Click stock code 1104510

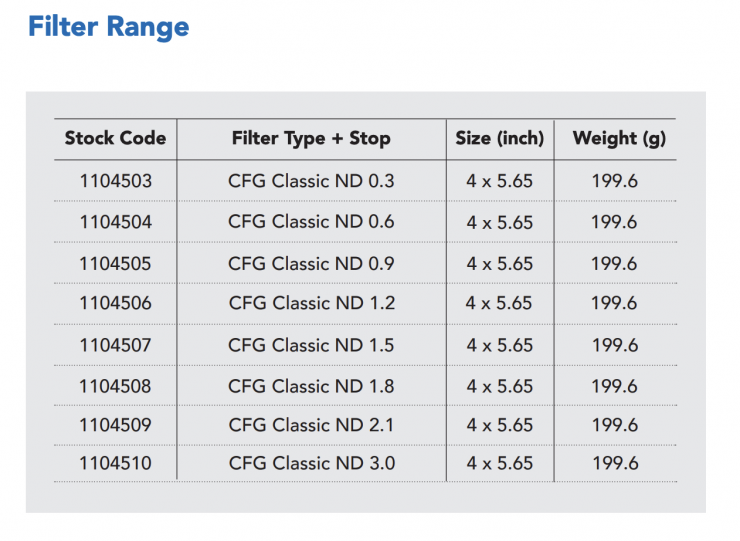click(x=115, y=464)
